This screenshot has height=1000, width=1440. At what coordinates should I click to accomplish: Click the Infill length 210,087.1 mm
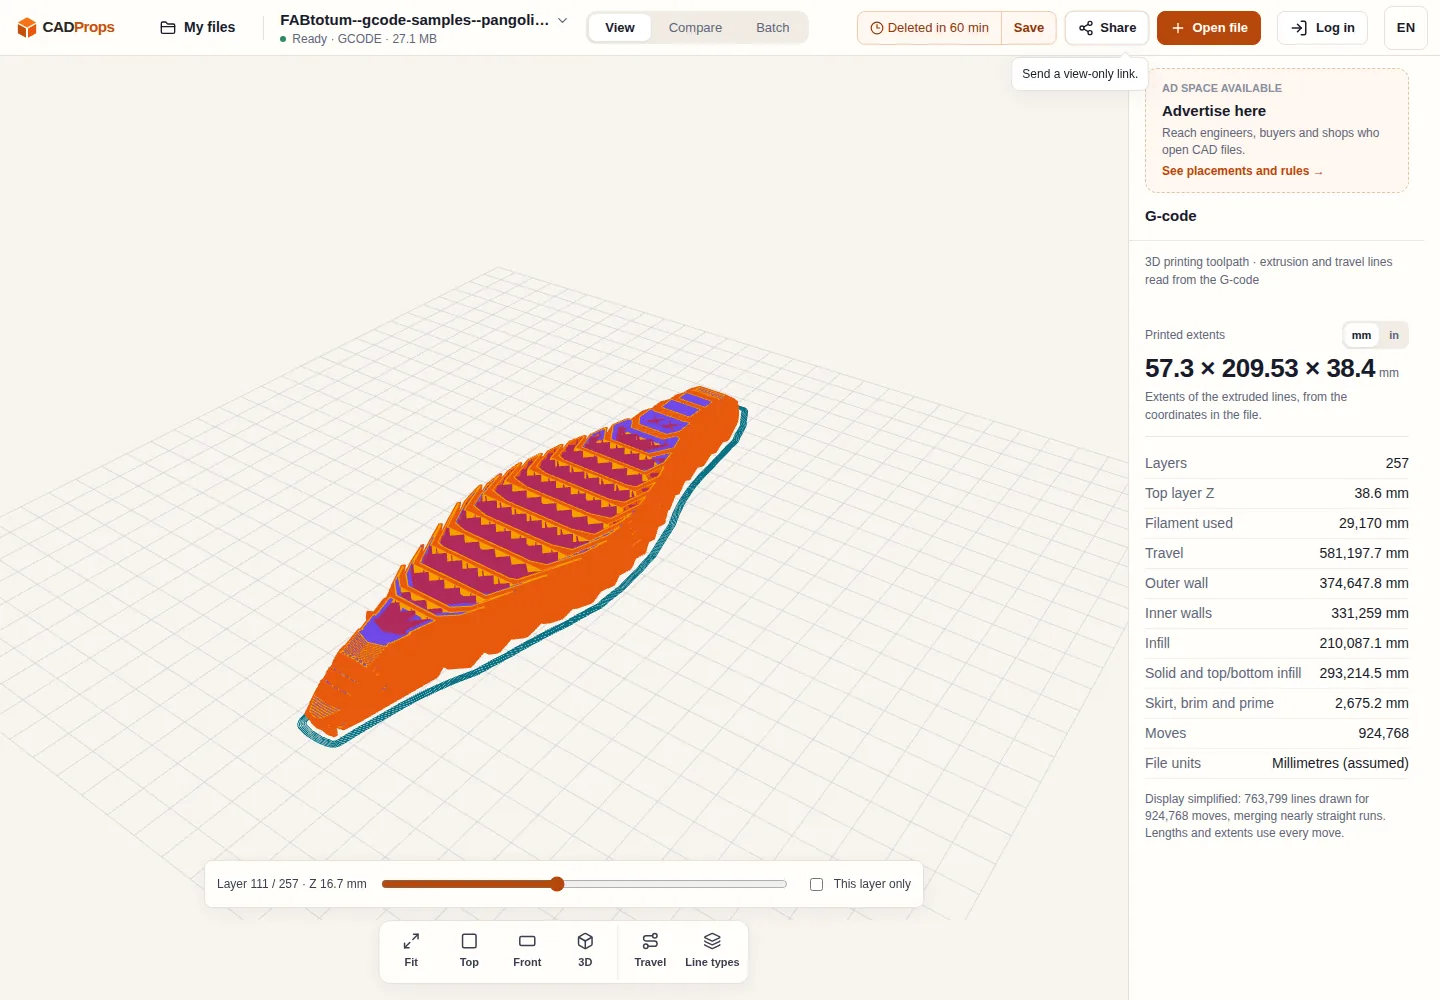coord(1364,643)
